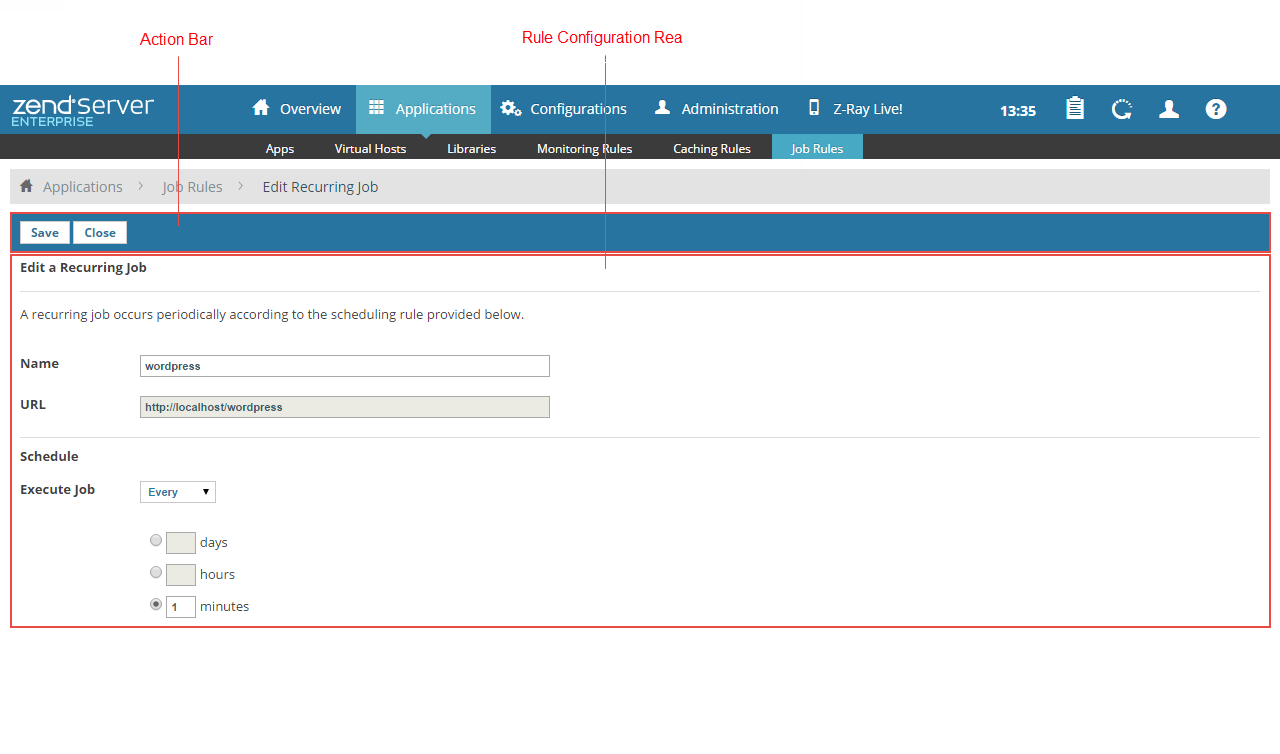Image resolution: width=1280 pixels, height=754 pixels.
Task: Open the help question mark icon
Action: (x=1216, y=109)
